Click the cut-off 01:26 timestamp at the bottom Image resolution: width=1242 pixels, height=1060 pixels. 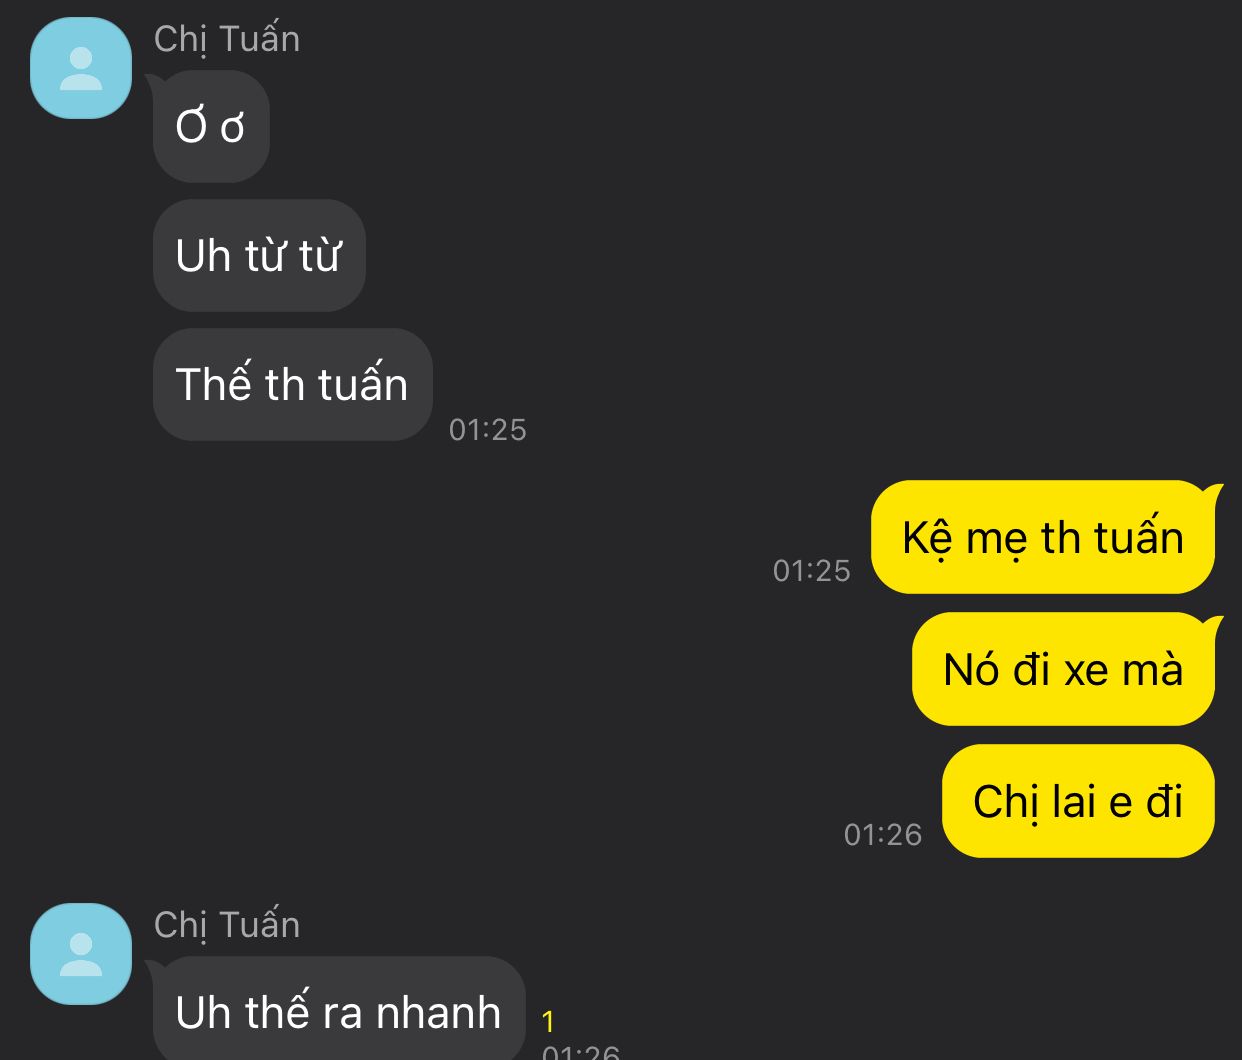coord(581,1051)
